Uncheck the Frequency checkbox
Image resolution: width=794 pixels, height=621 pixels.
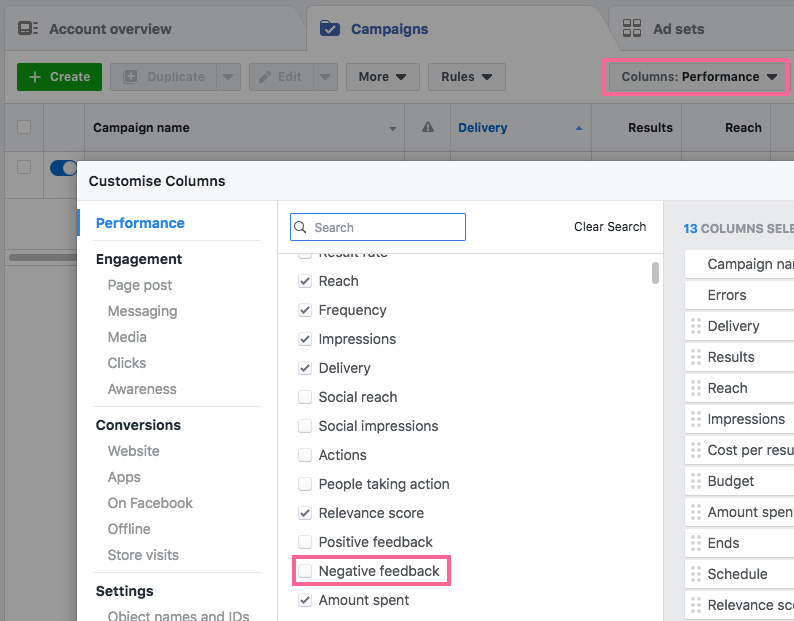305,310
